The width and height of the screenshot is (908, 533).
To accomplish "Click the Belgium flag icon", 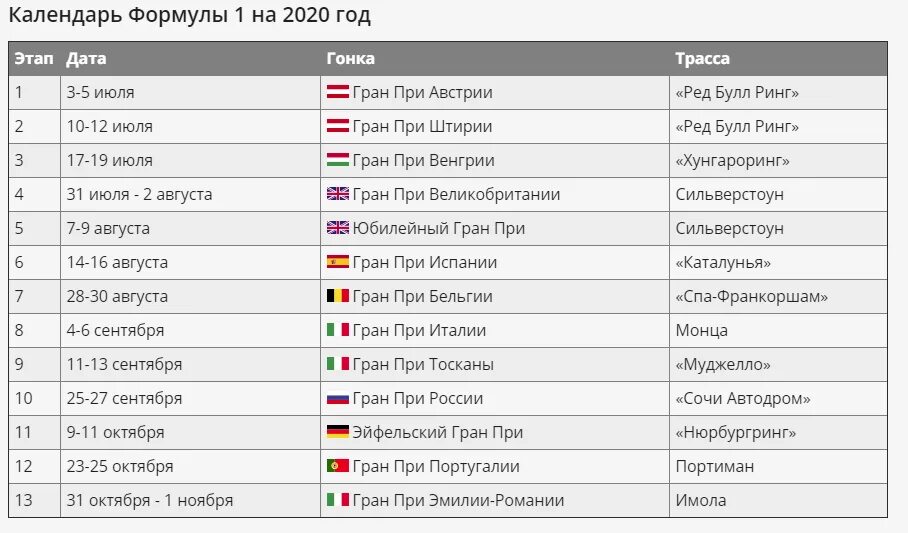I will [x=338, y=295].
